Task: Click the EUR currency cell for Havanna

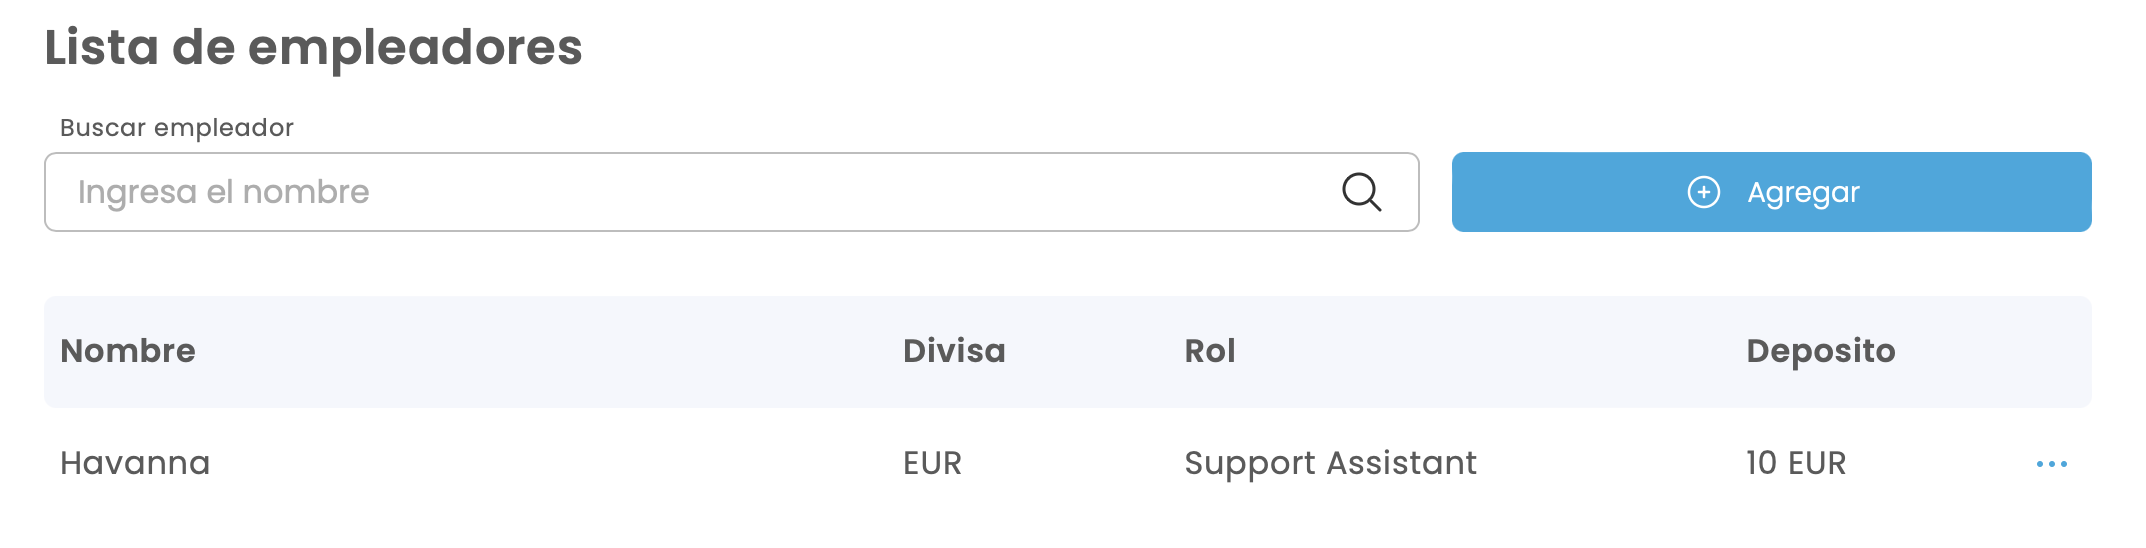Action: tap(932, 463)
